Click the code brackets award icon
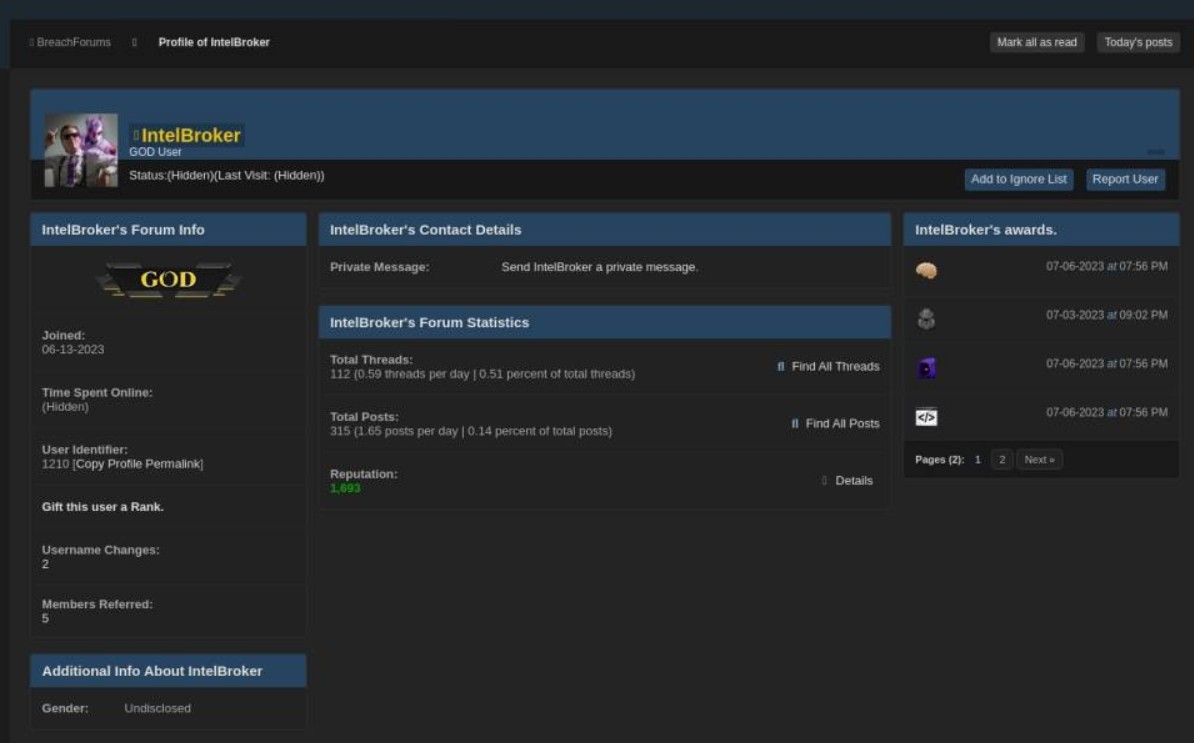This screenshot has width=1194, height=743. click(926, 417)
